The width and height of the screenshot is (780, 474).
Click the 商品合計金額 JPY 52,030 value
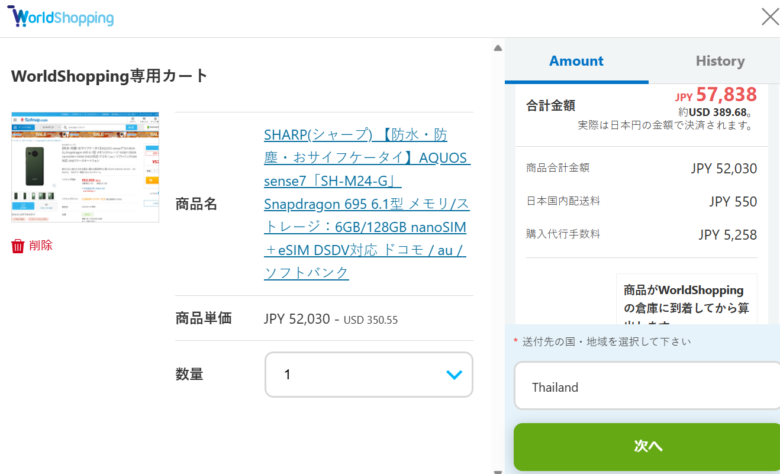[724, 169]
